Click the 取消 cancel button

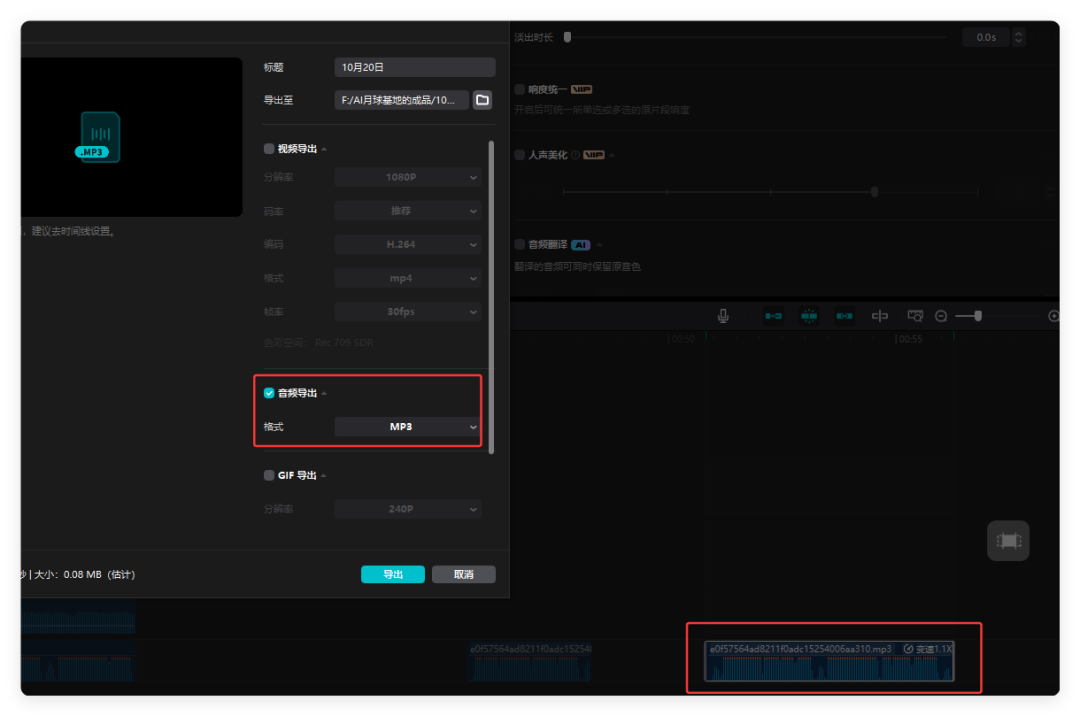coord(463,575)
